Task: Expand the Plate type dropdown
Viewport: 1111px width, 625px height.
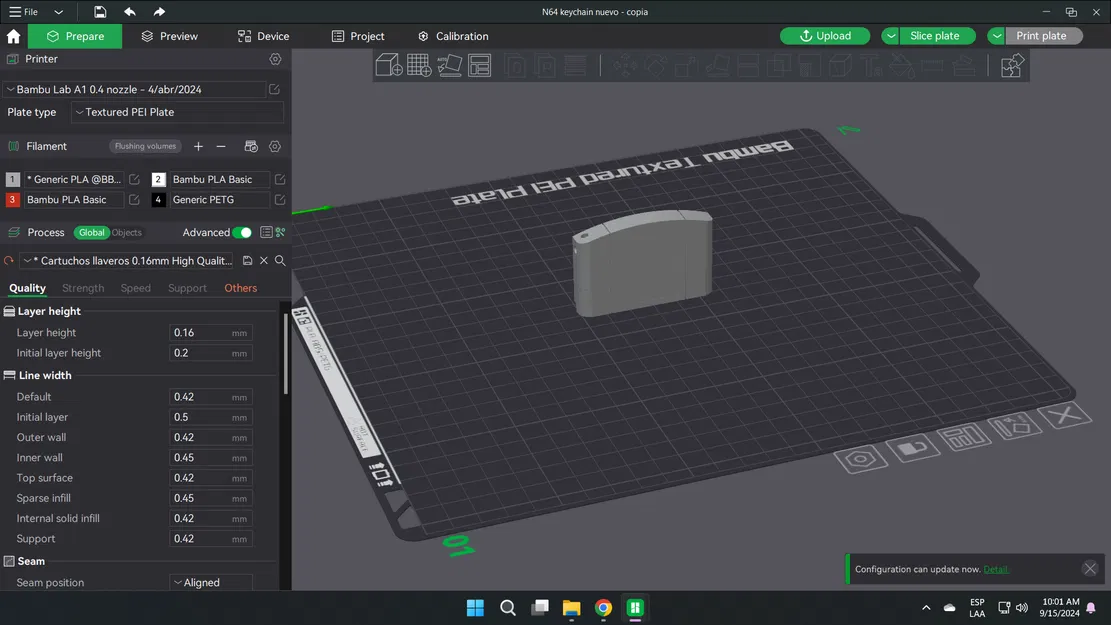Action: 177,112
